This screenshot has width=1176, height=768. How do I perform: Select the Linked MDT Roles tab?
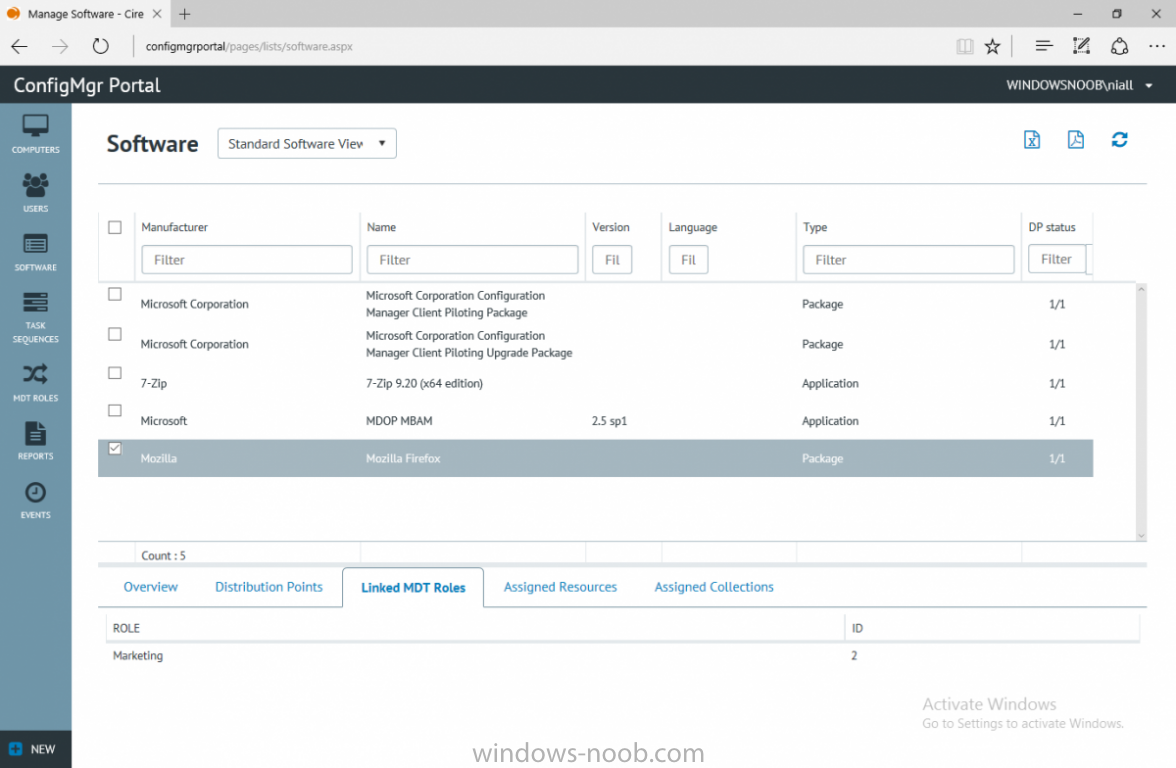(x=413, y=587)
